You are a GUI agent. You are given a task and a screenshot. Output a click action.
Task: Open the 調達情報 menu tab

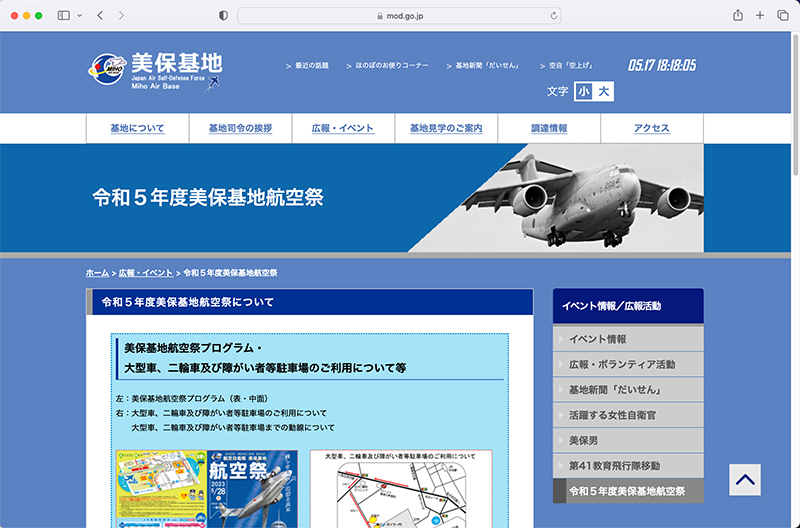coord(549,128)
